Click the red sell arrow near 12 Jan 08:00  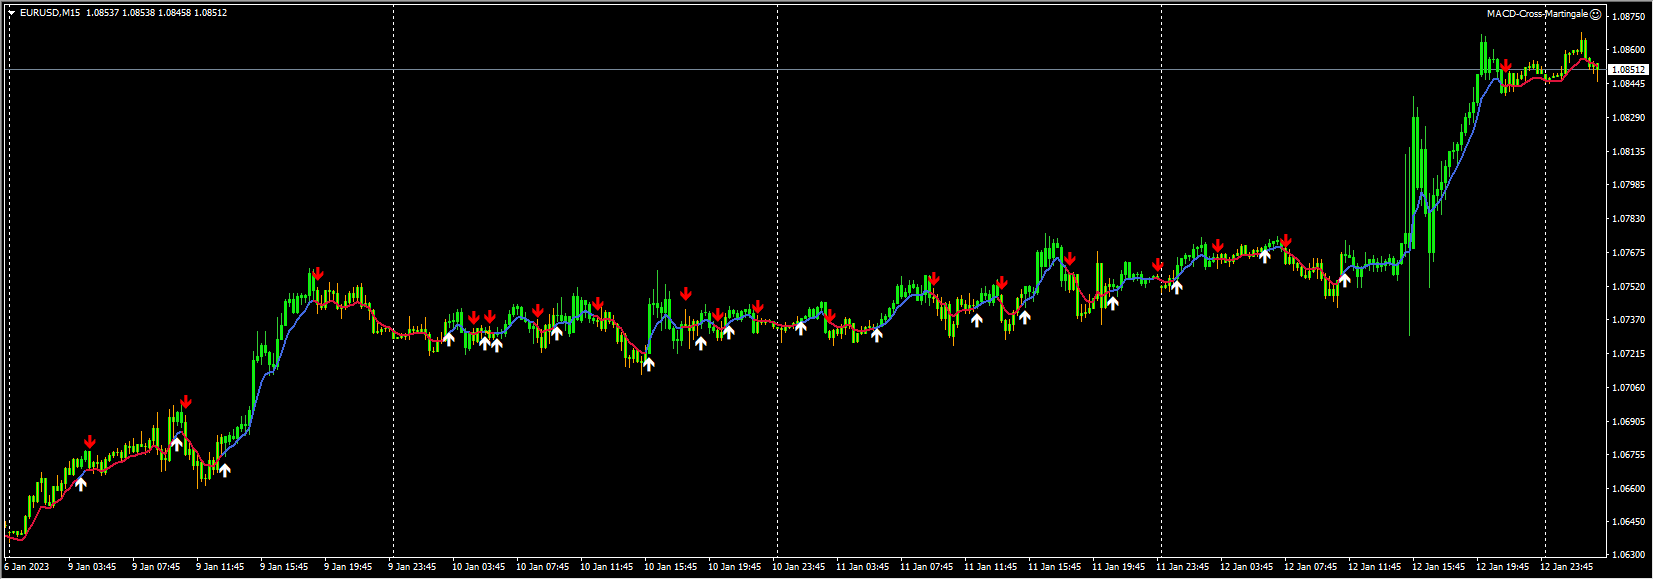[x=1286, y=241]
